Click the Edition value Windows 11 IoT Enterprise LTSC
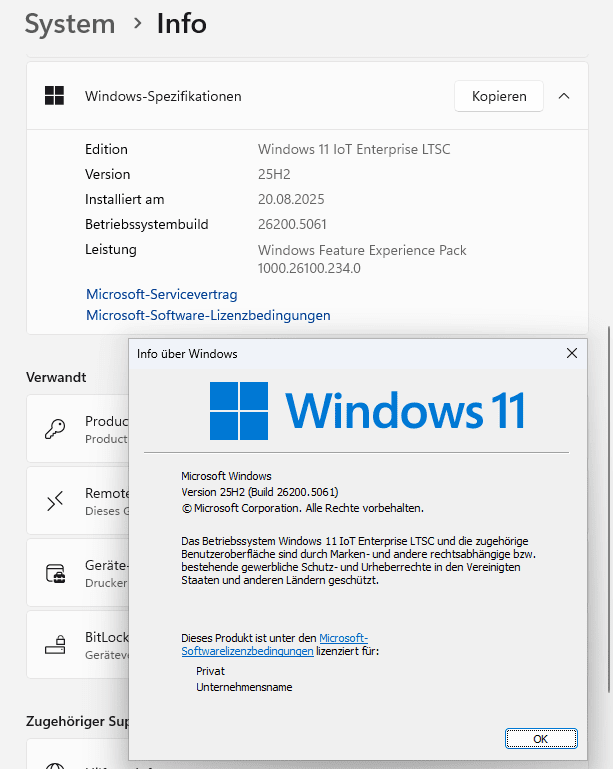Viewport: 613px width, 769px height. tap(354, 149)
